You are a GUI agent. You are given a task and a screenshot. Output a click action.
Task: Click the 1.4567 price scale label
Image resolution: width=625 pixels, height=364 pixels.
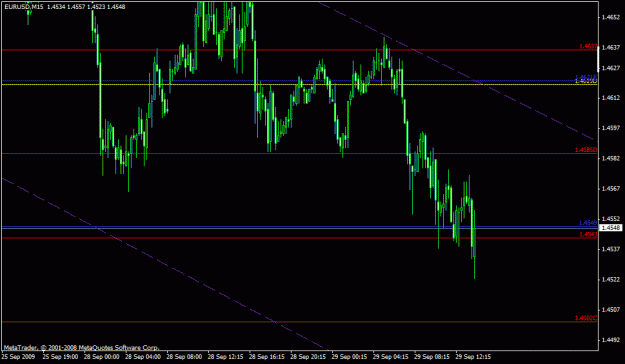pyautogui.click(x=611, y=189)
